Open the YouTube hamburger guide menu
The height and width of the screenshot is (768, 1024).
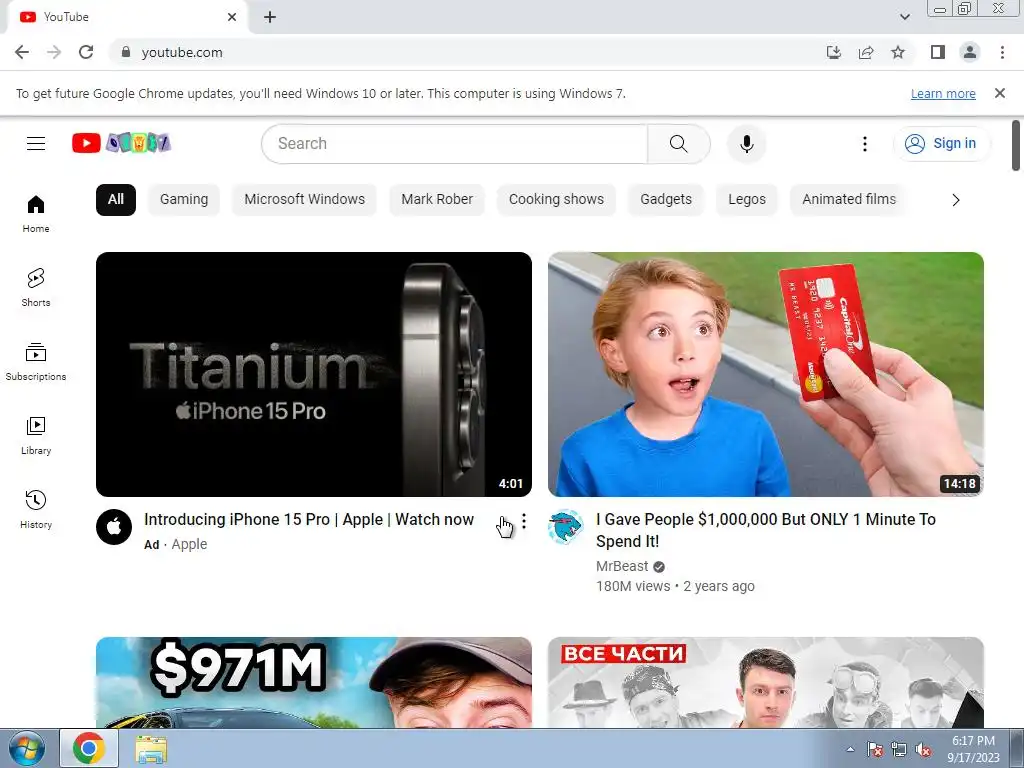click(36, 143)
